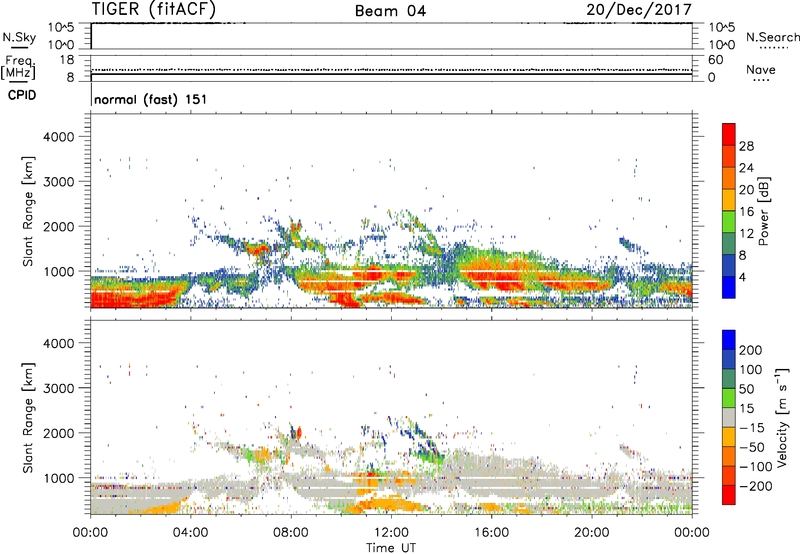Click the 28 tick on power colorbar
The width and height of the screenshot is (800, 554).
click(x=746, y=146)
